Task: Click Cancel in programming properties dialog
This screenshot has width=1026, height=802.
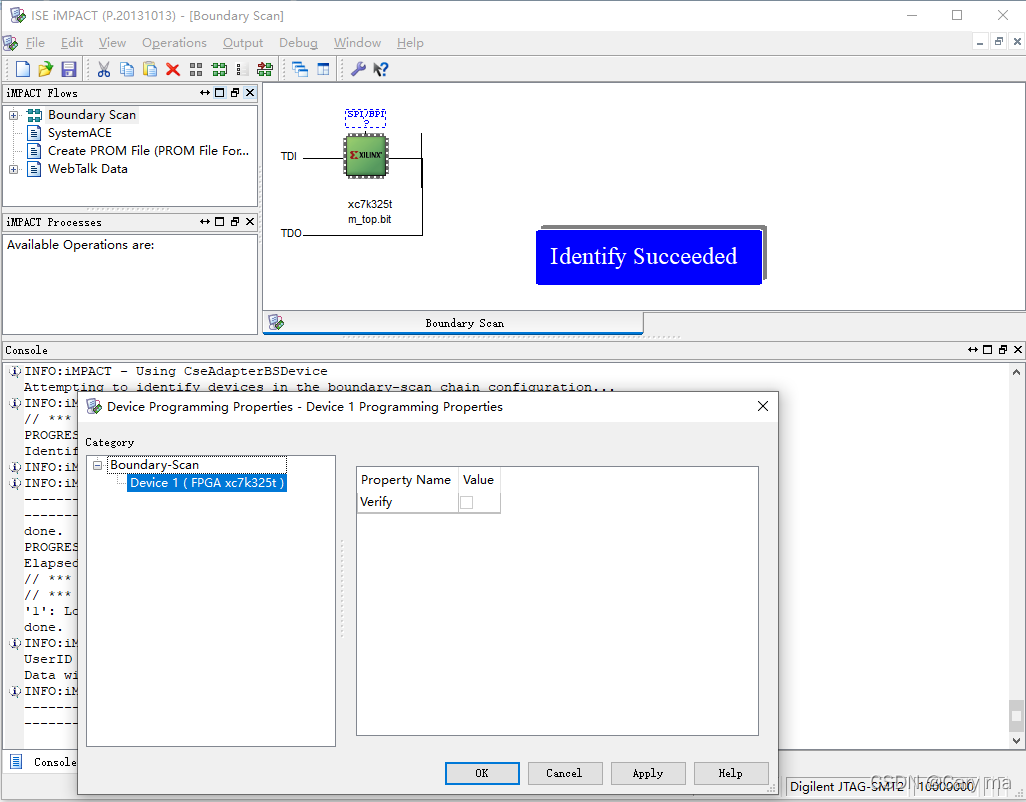Action: point(564,773)
